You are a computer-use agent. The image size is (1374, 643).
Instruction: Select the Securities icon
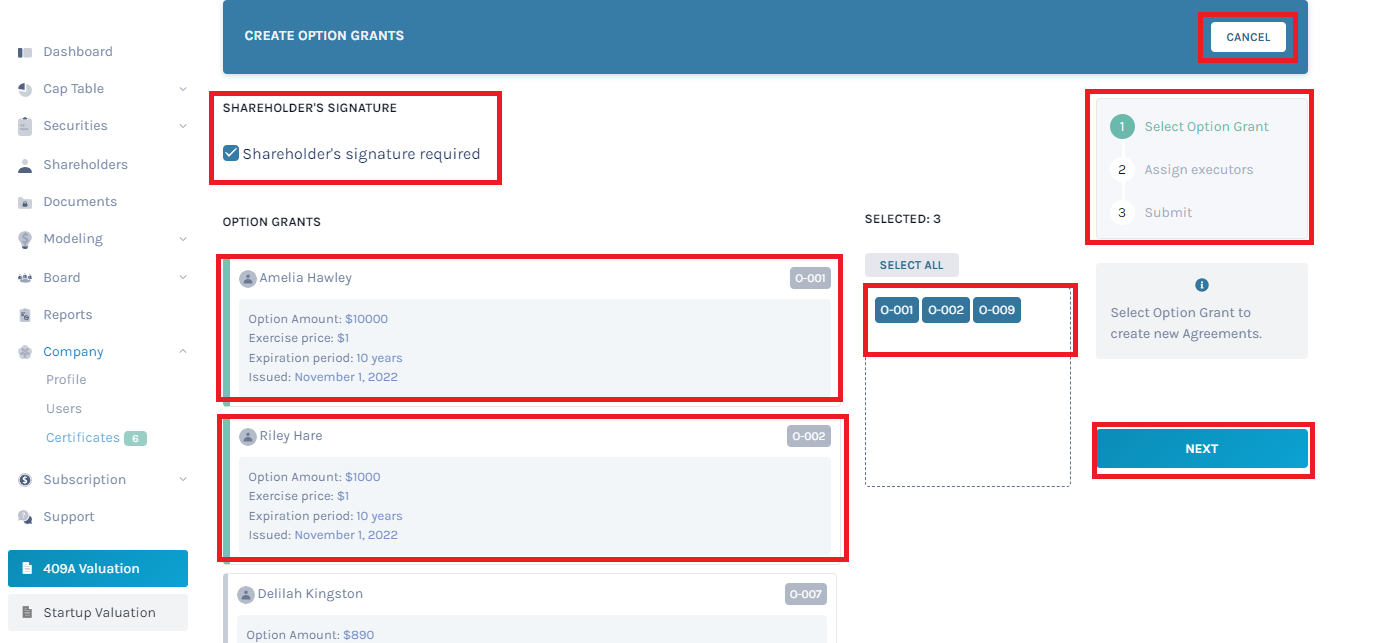[22, 125]
